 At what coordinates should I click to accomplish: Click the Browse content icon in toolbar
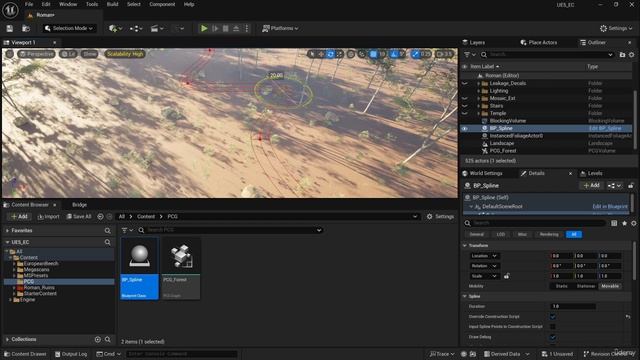26,28
